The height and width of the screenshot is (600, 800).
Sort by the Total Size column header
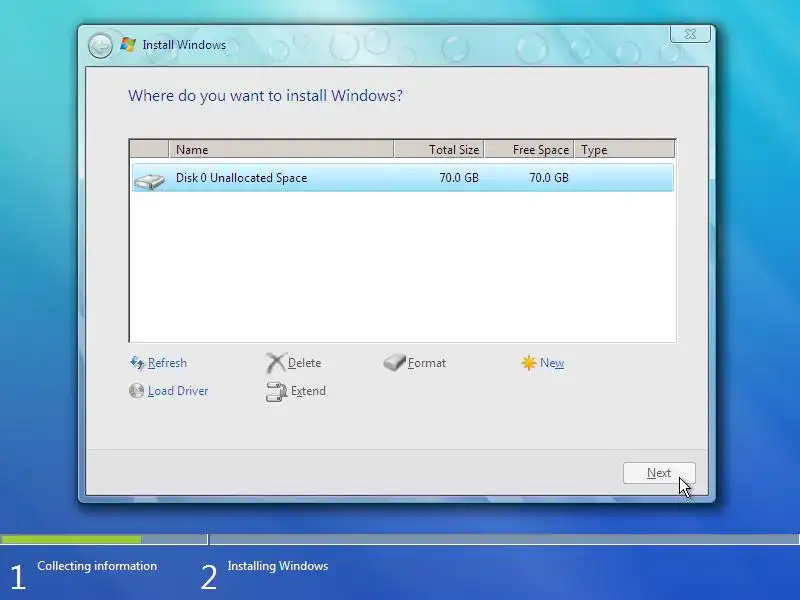[x=439, y=149]
